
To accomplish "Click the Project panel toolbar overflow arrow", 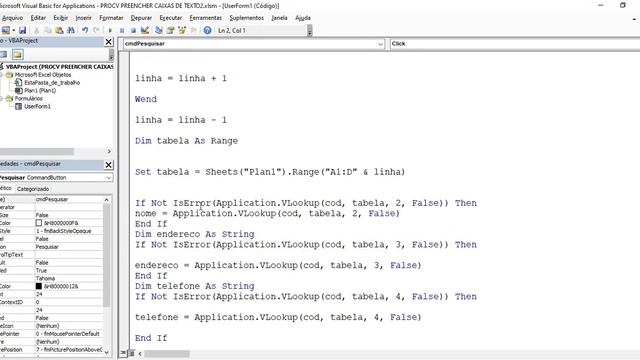I will pos(111,55).
